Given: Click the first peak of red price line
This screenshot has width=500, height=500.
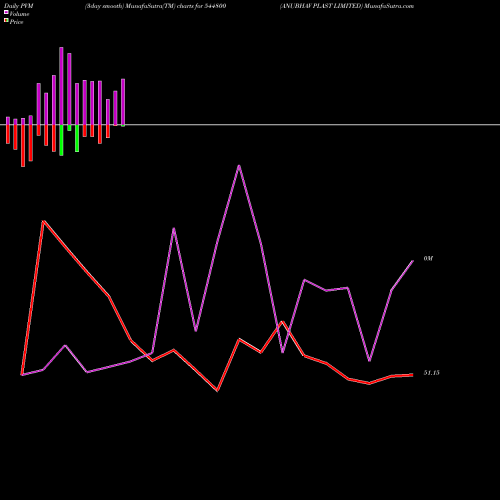Looking at the screenshot, I should pos(43,221).
